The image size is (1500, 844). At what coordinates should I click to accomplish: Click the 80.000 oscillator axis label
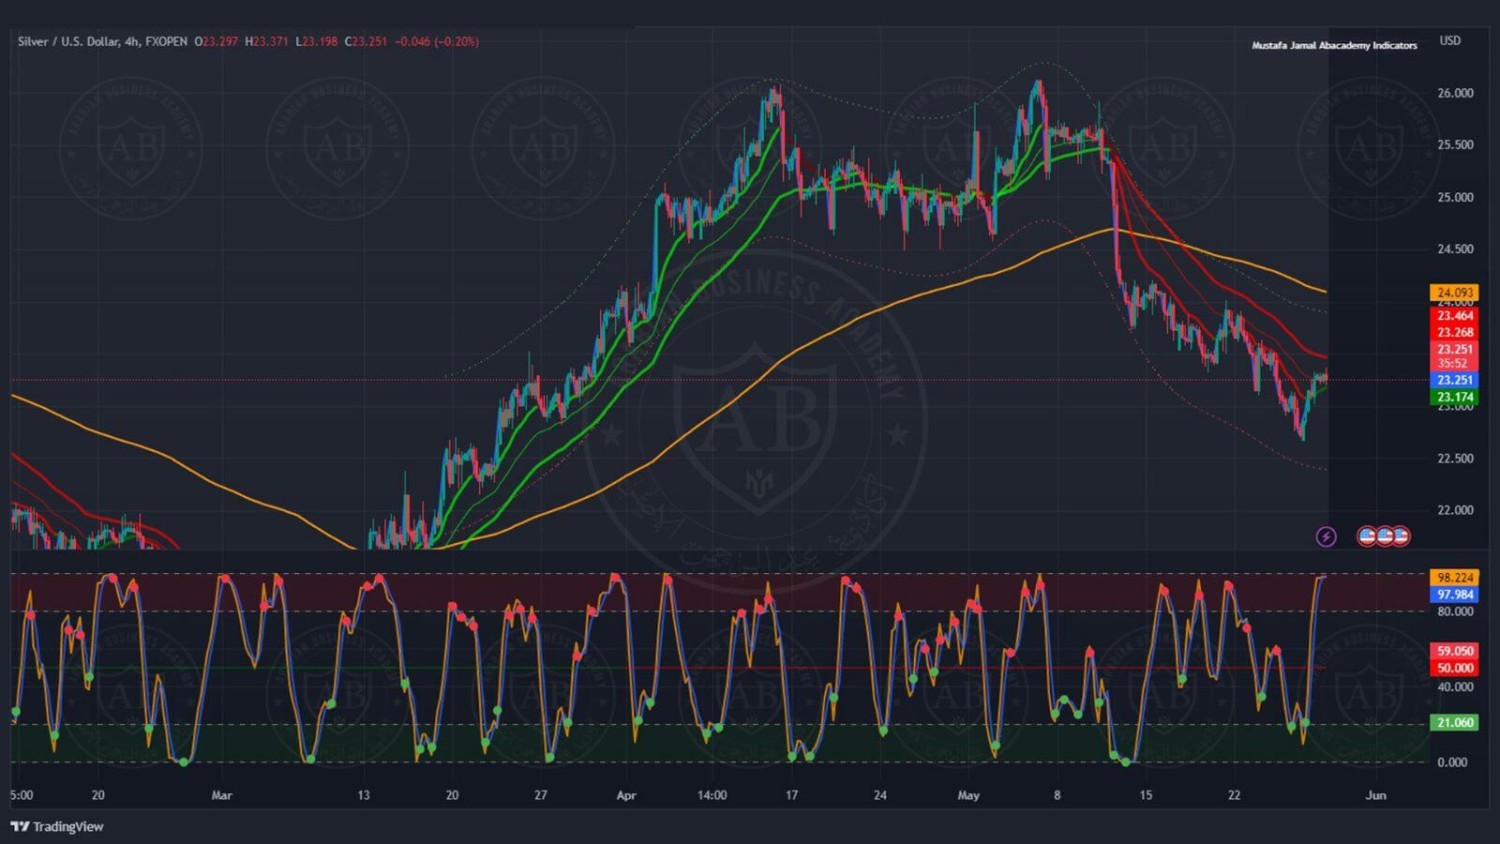point(1455,611)
